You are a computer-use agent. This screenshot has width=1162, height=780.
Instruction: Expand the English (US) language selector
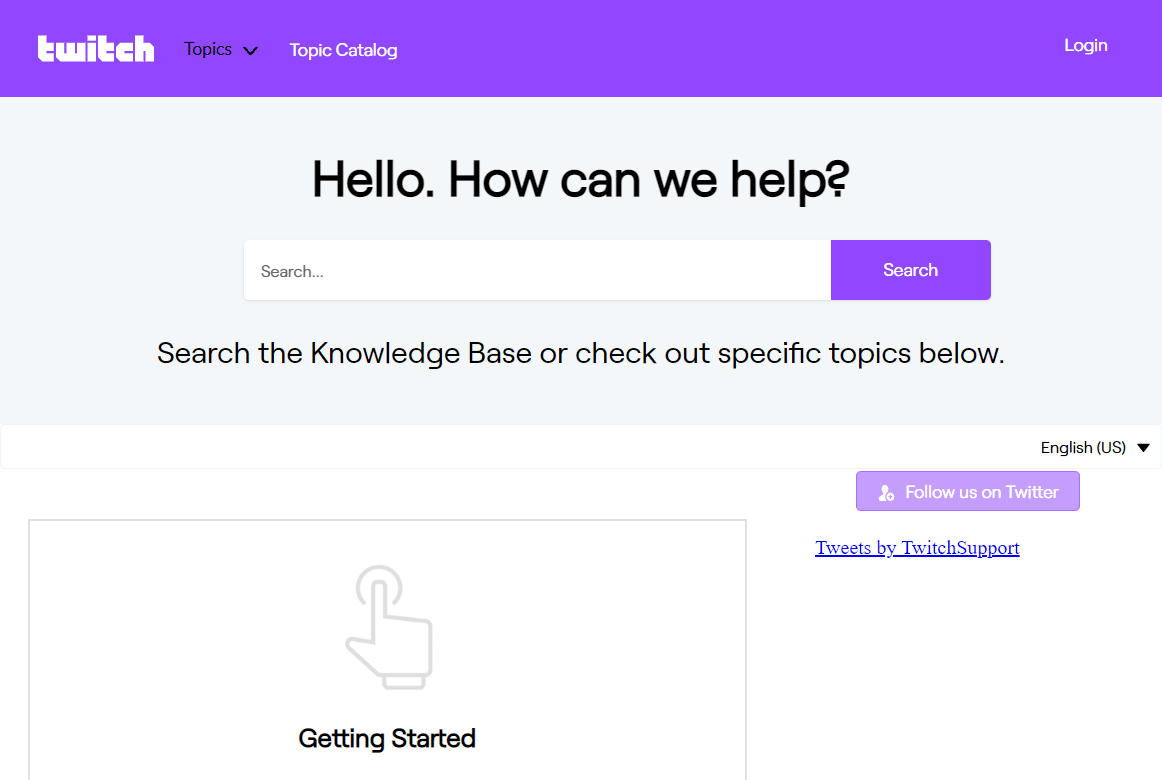pos(1095,448)
